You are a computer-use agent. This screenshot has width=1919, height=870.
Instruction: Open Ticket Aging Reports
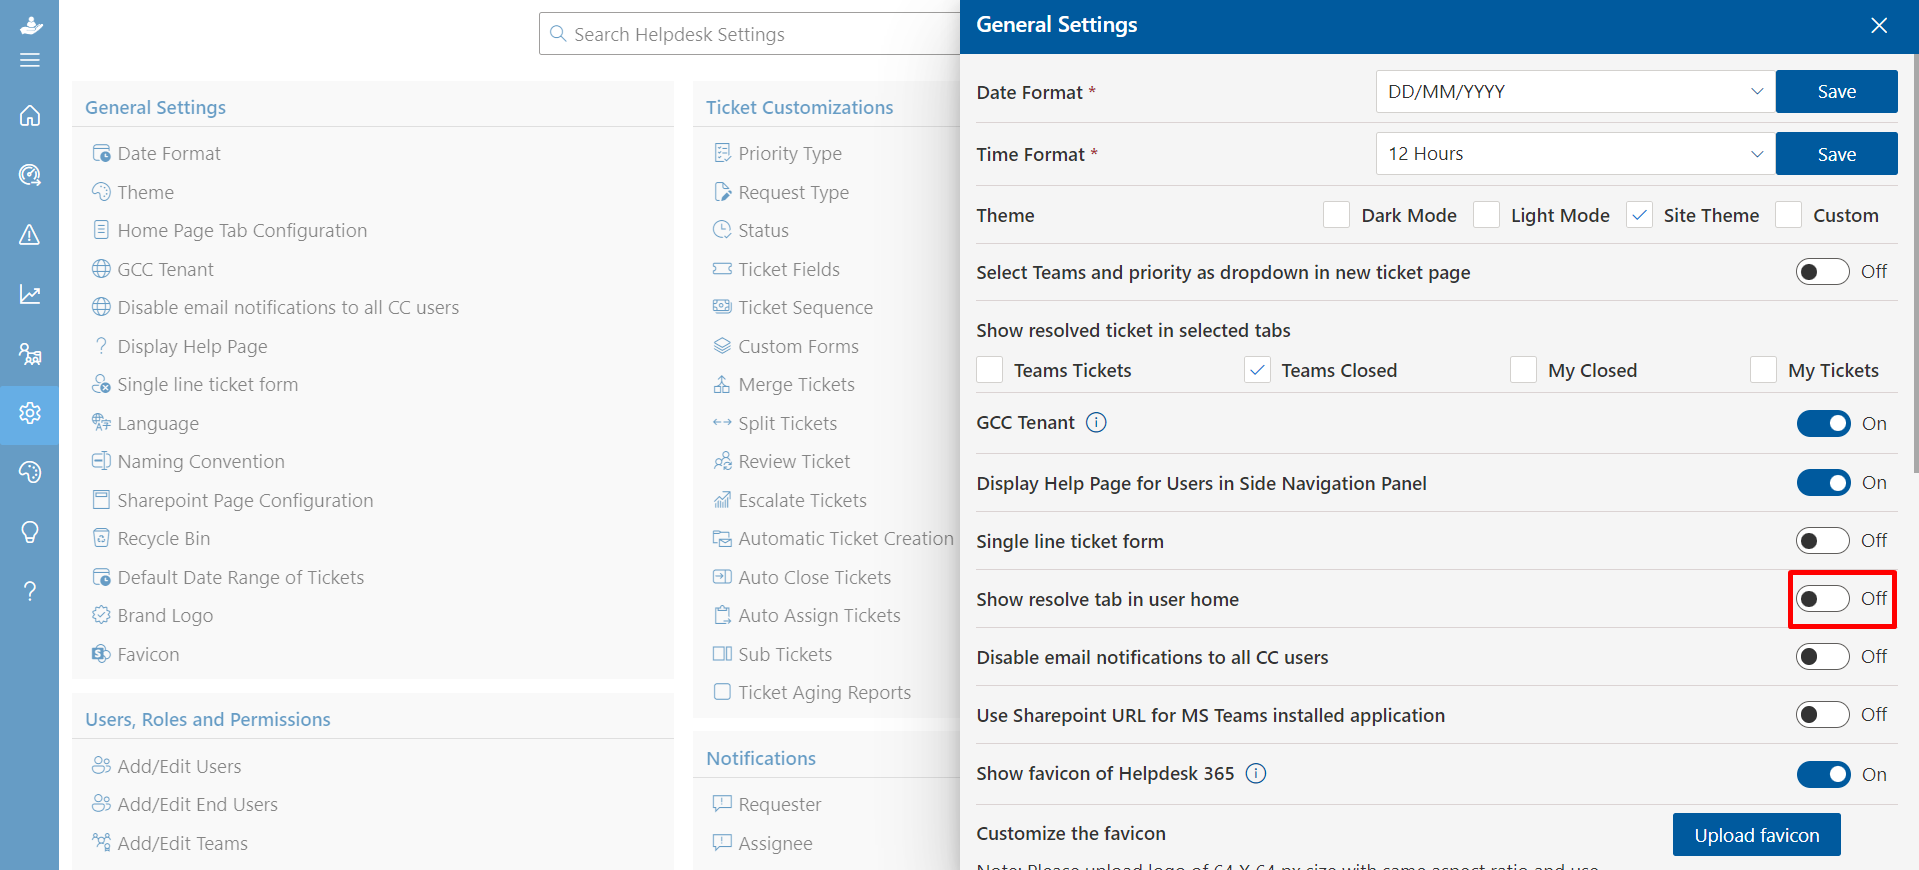coord(824,693)
